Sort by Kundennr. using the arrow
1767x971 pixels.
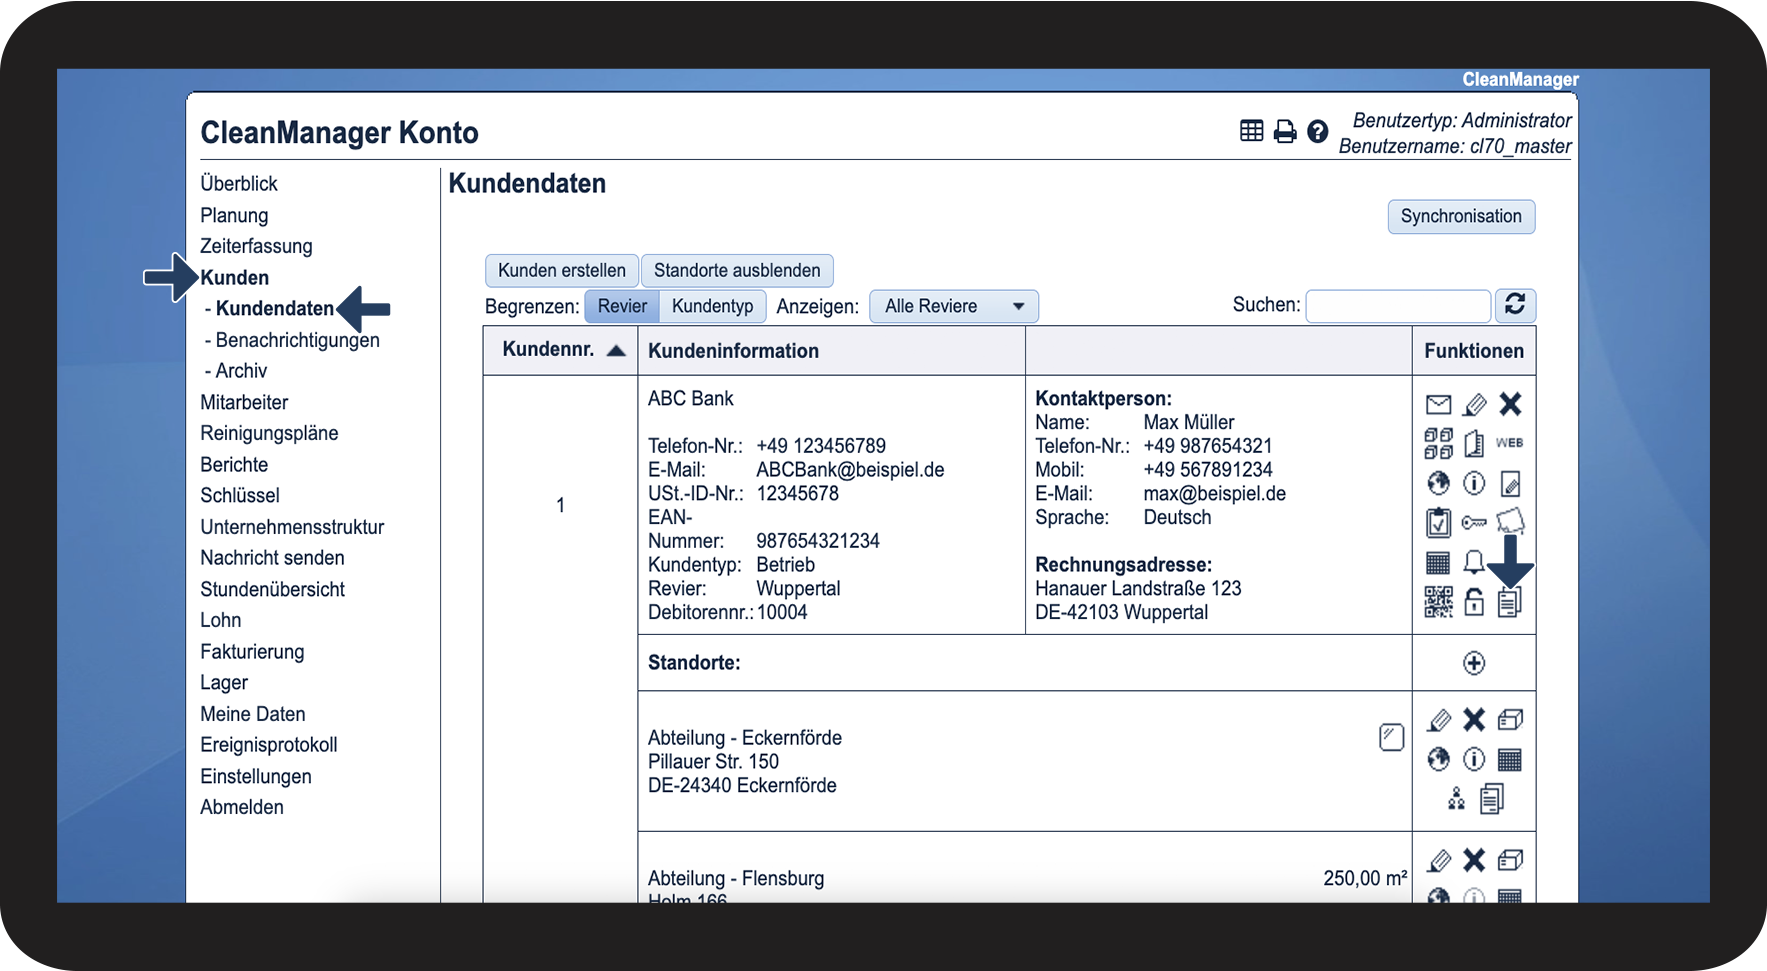[616, 350]
